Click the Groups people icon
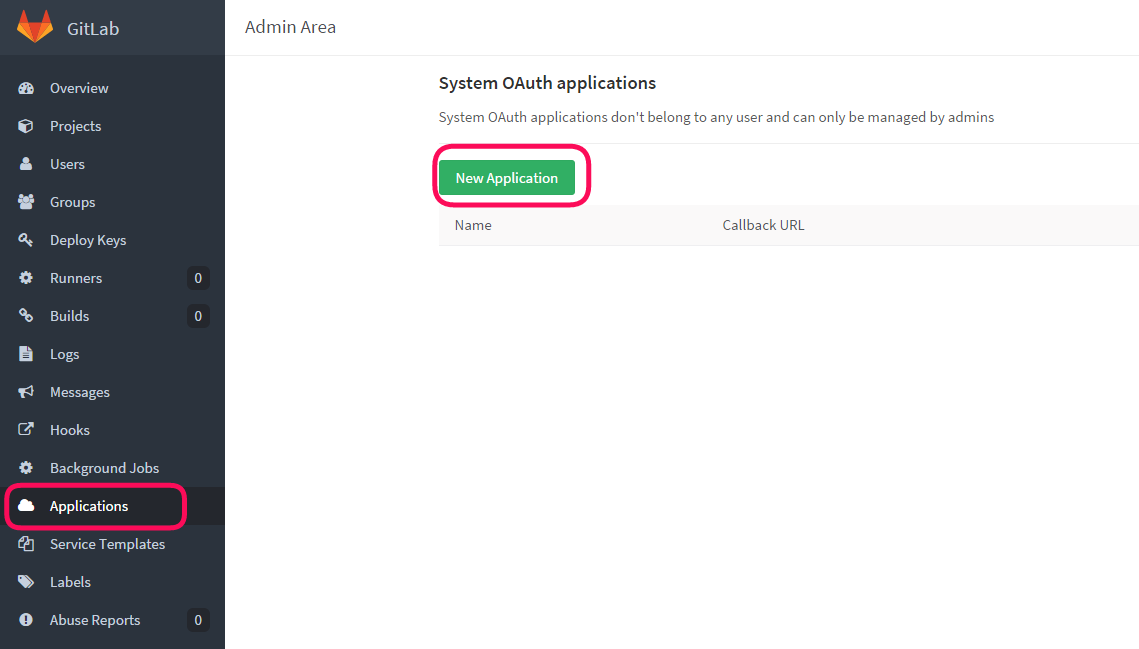 [x=26, y=201]
